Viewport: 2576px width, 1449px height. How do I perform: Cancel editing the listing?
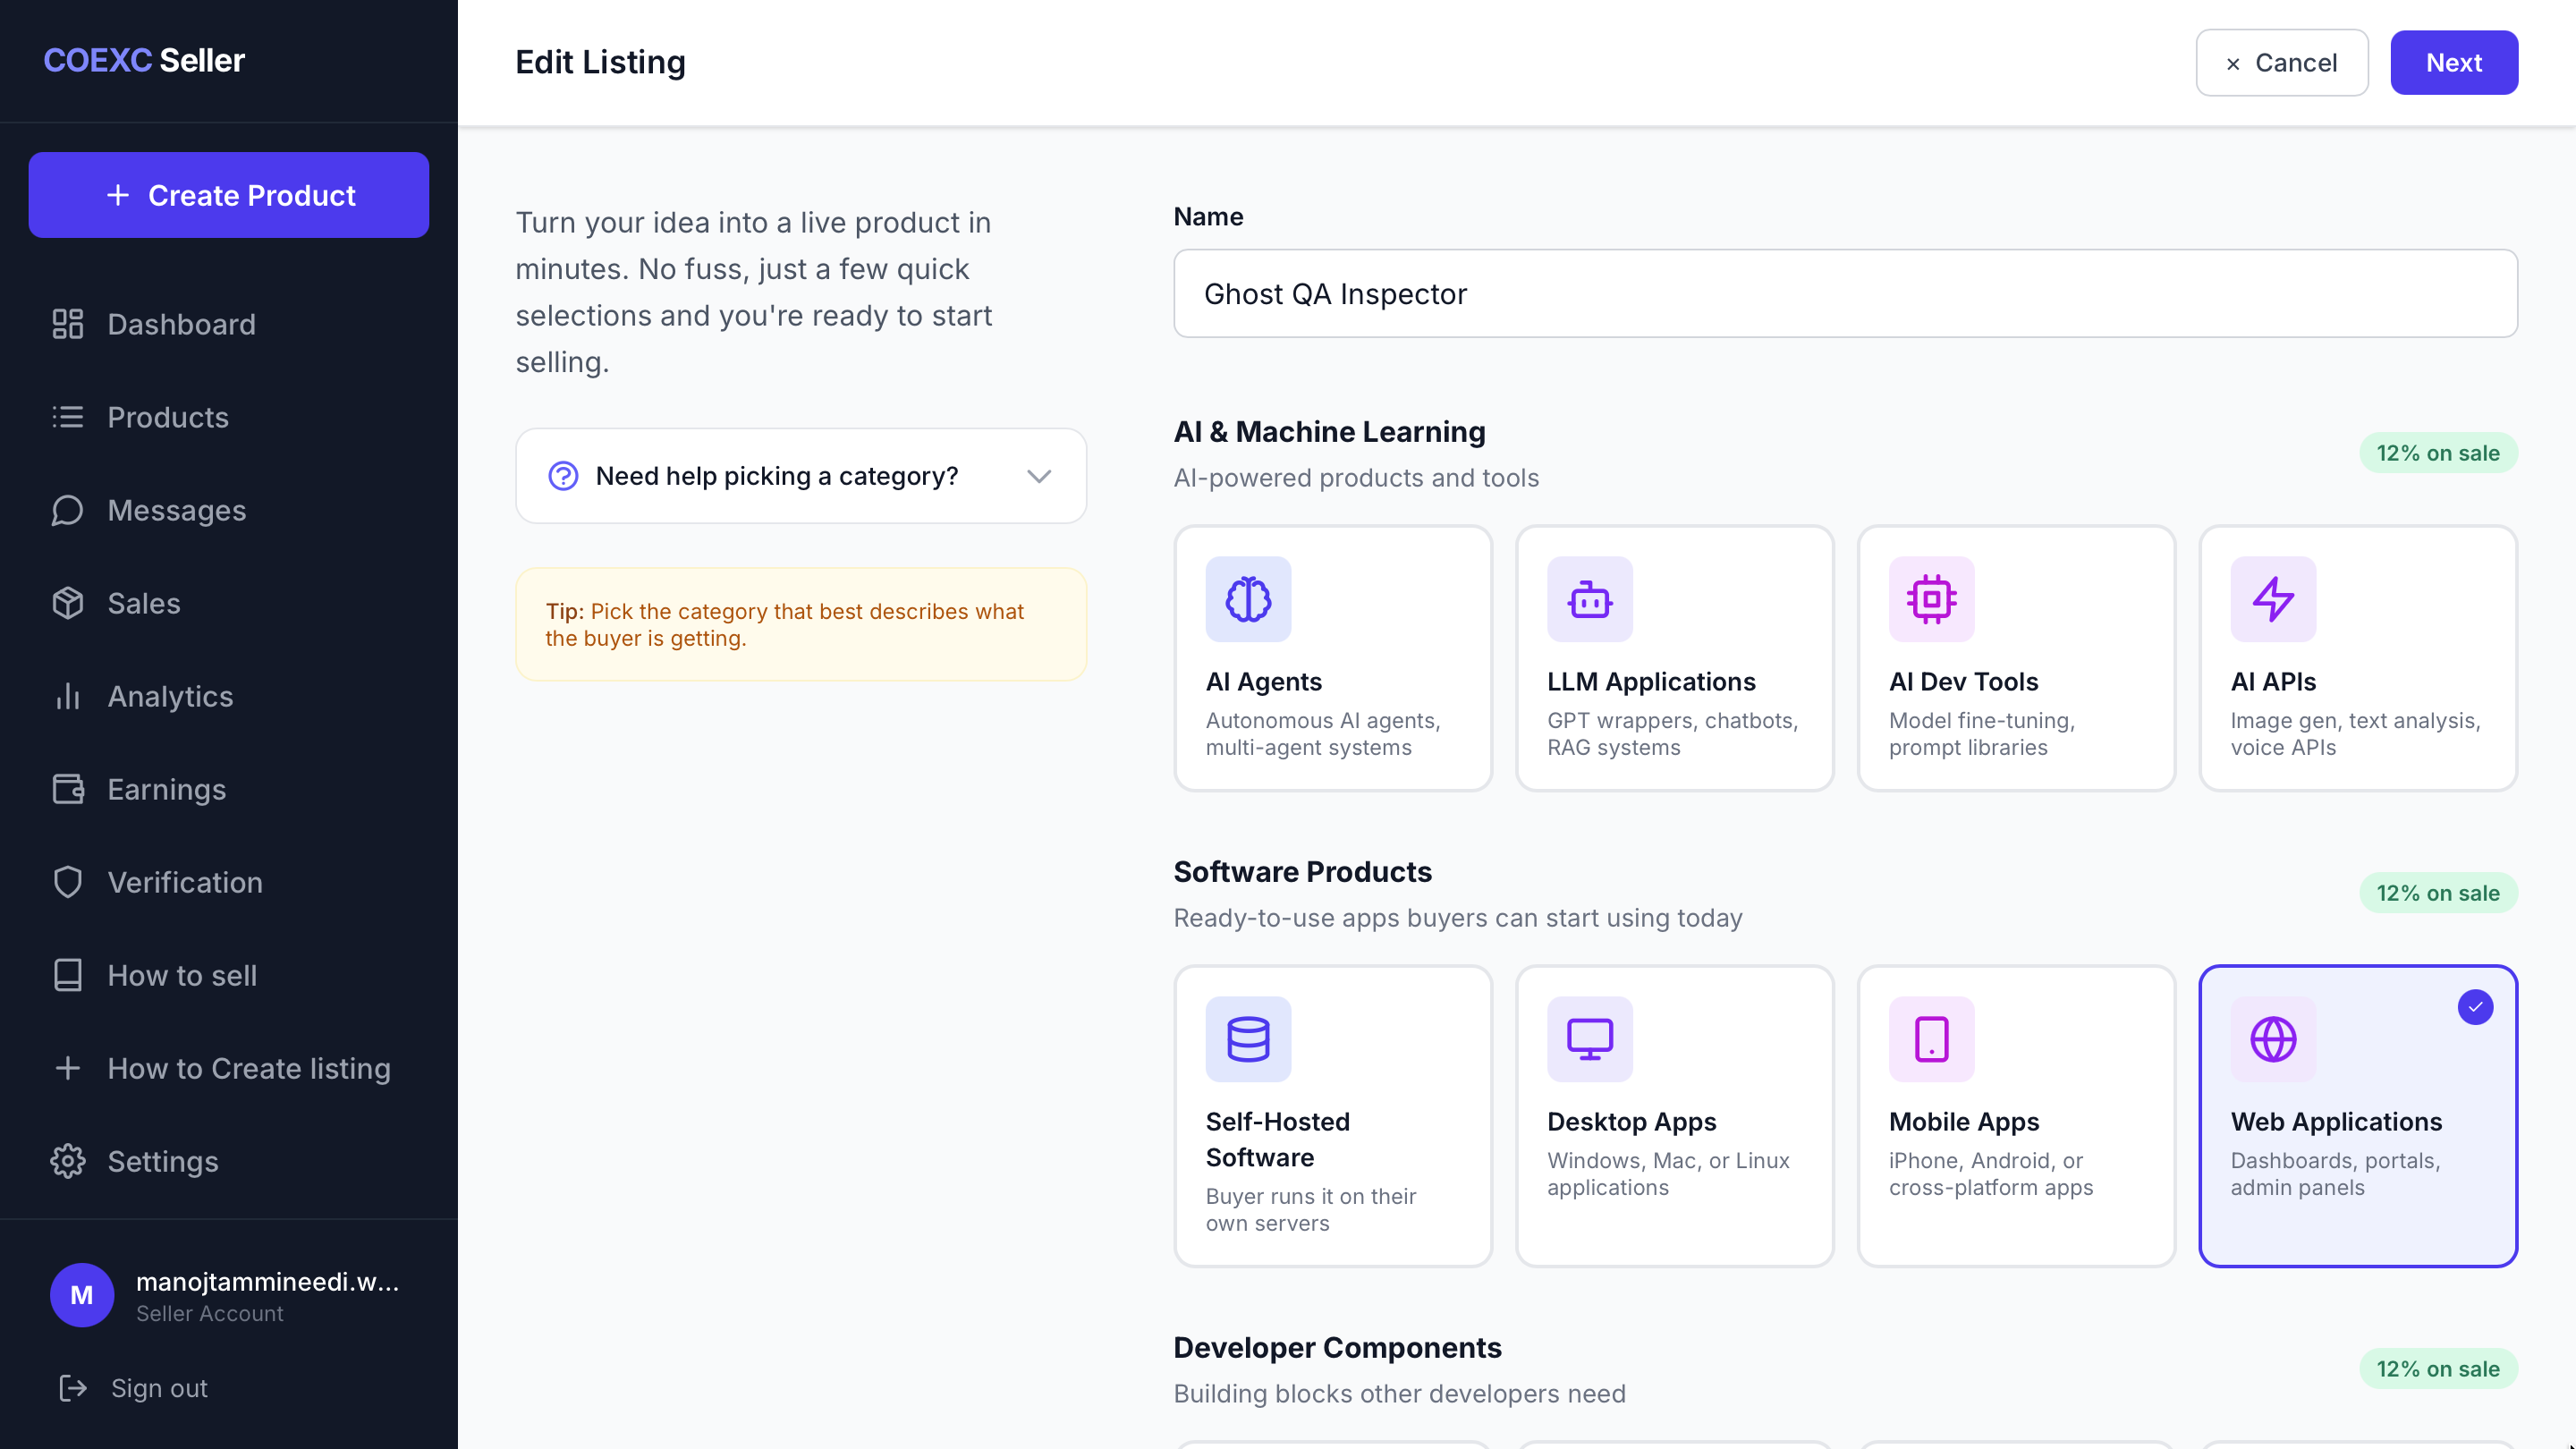click(2281, 62)
